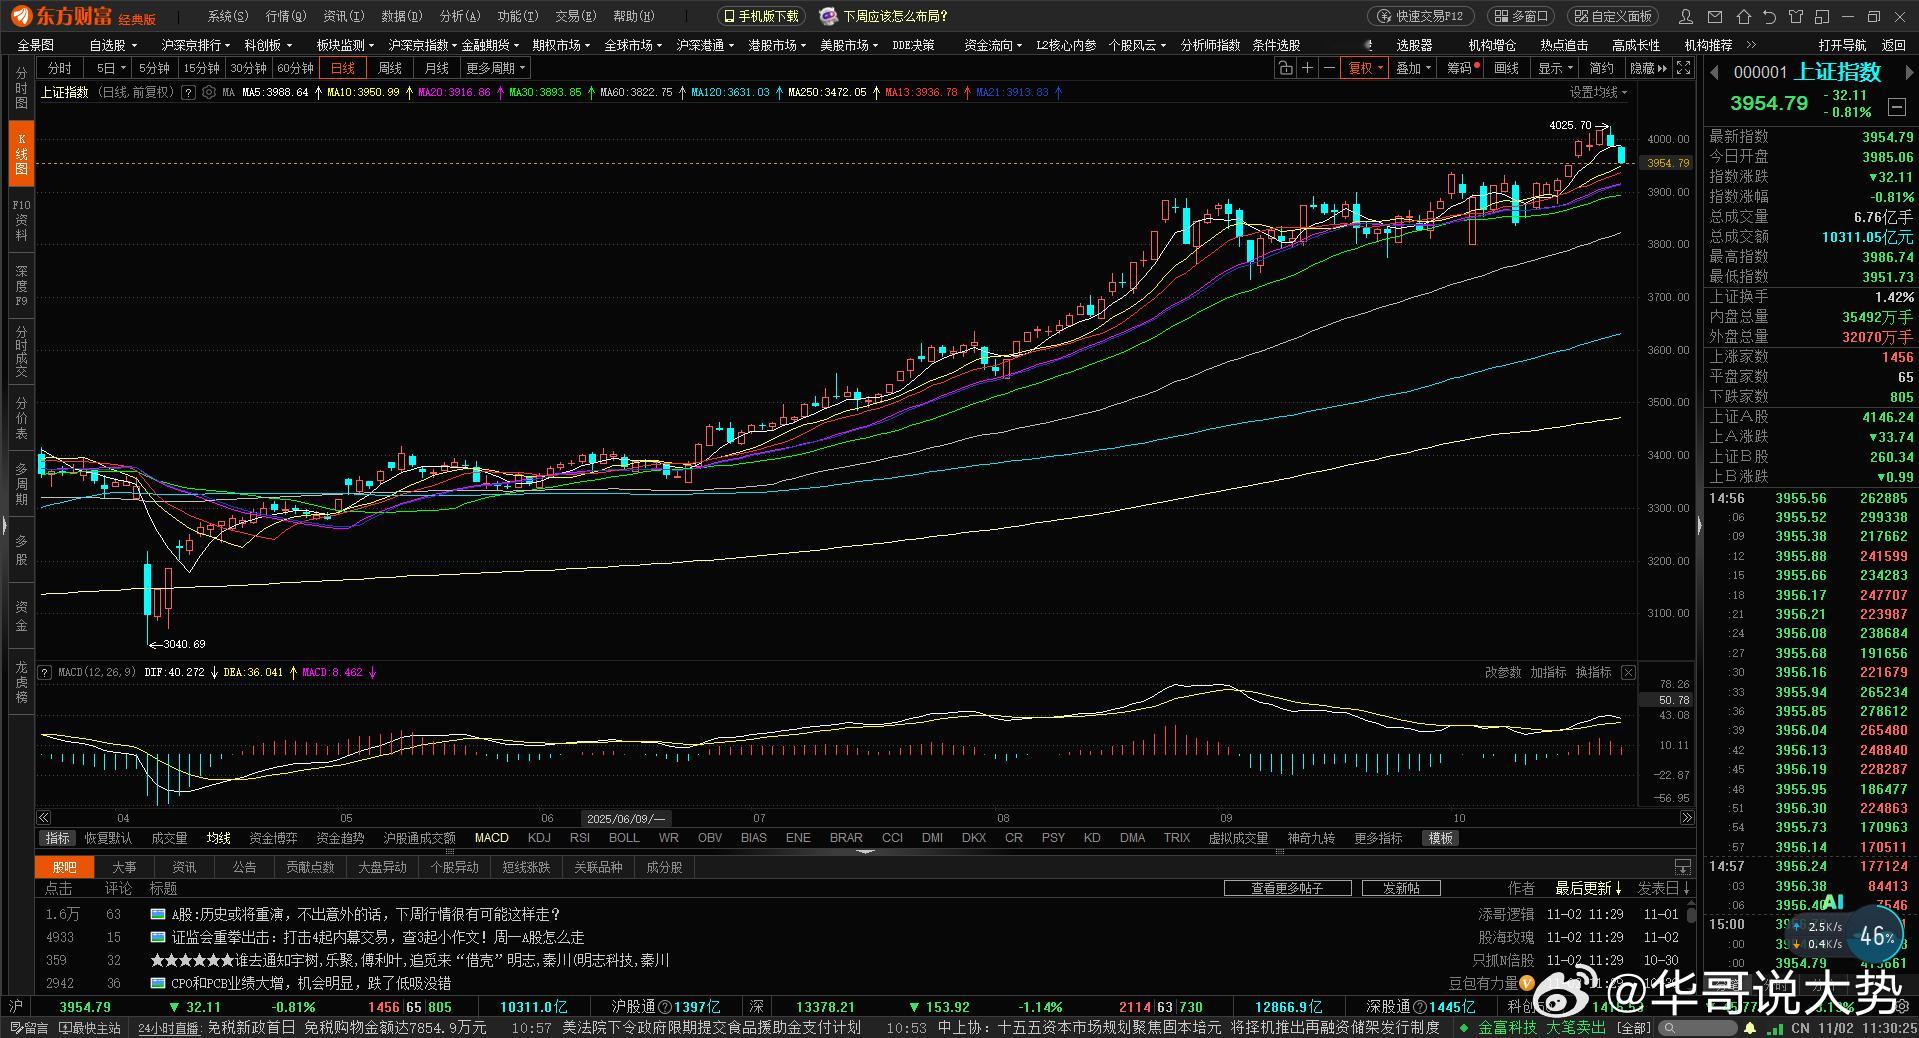1919x1038 pixels.
Task: Go to next stock arrow
Action: pos(1908,72)
